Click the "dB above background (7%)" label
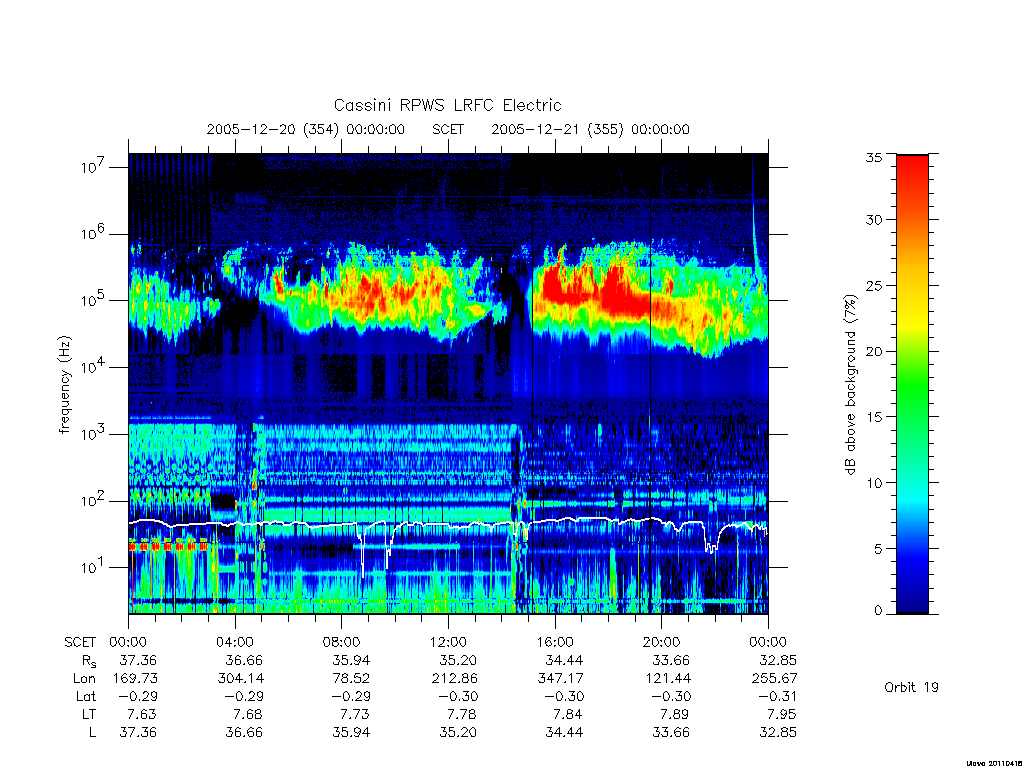Screen dimensions: 1024x768 click(850, 384)
